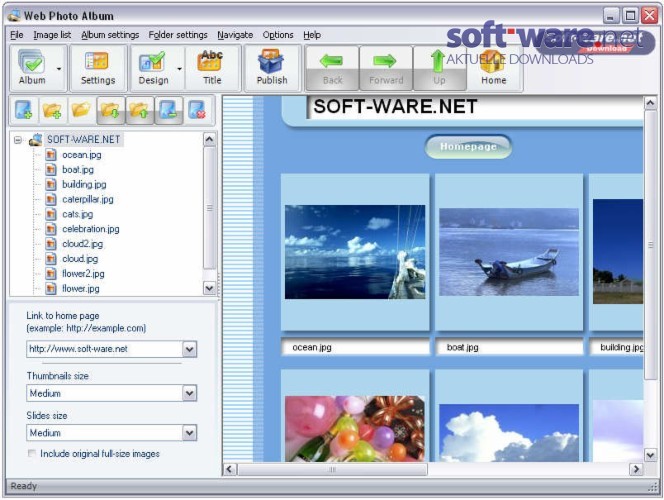This screenshot has width=664, height=500.
Task: Open the home page link dropdown arrow
Action: [x=190, y=349]
